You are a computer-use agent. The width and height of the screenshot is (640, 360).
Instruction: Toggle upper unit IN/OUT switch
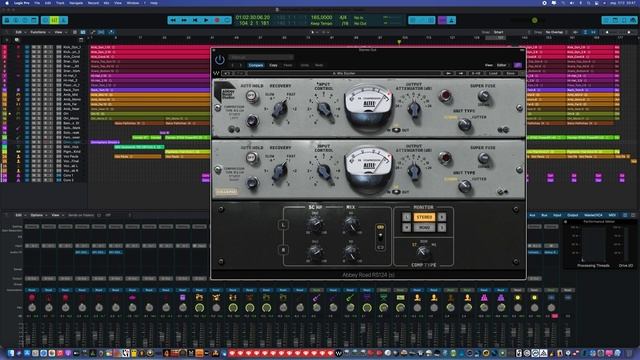pos(396,130)
